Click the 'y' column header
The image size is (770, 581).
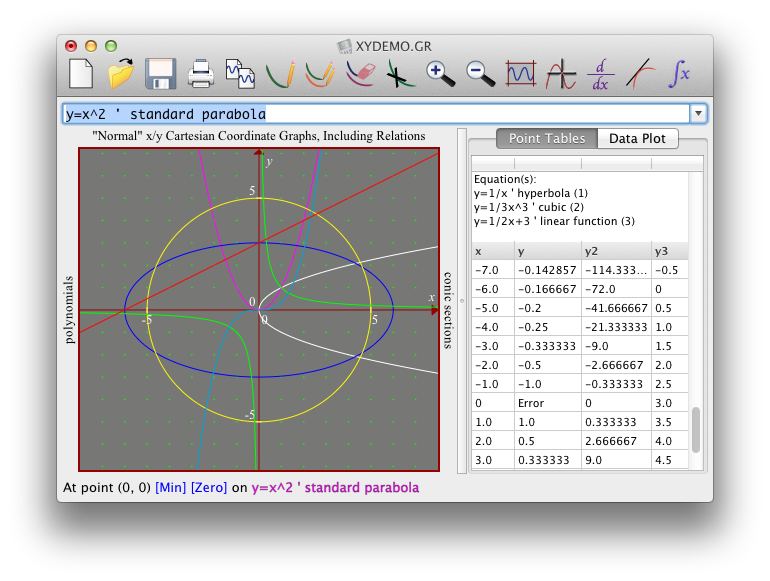click(x=548, y=251)
